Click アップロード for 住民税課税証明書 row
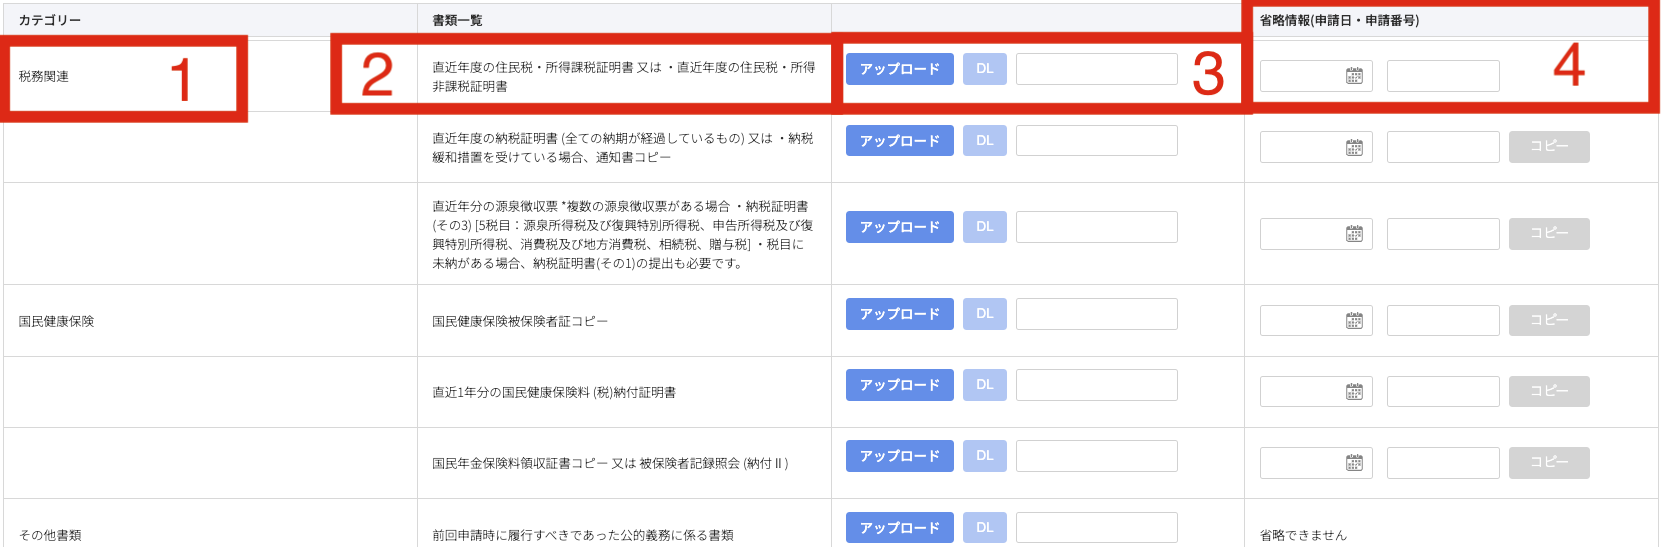 pos(899,69)
